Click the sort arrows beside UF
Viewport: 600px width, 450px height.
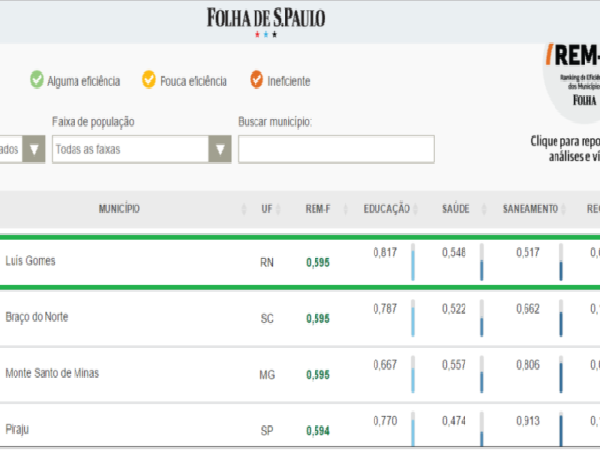(x=278, y=209)
